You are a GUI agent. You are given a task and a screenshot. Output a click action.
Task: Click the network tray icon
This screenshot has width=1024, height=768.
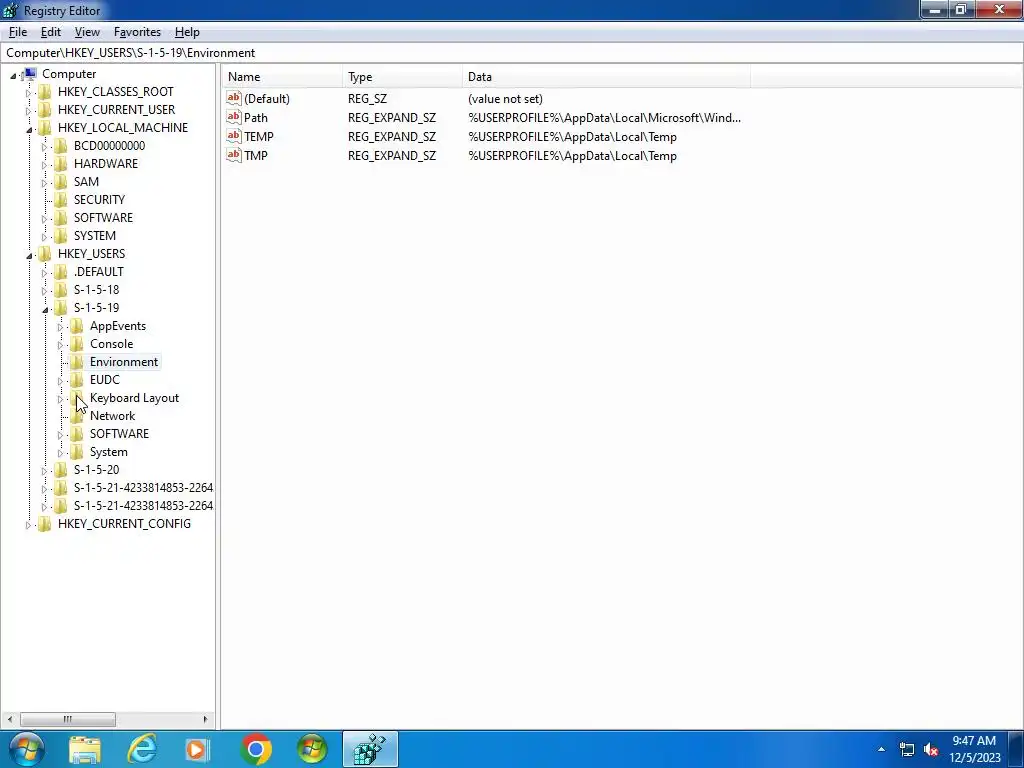pos(907,749)
